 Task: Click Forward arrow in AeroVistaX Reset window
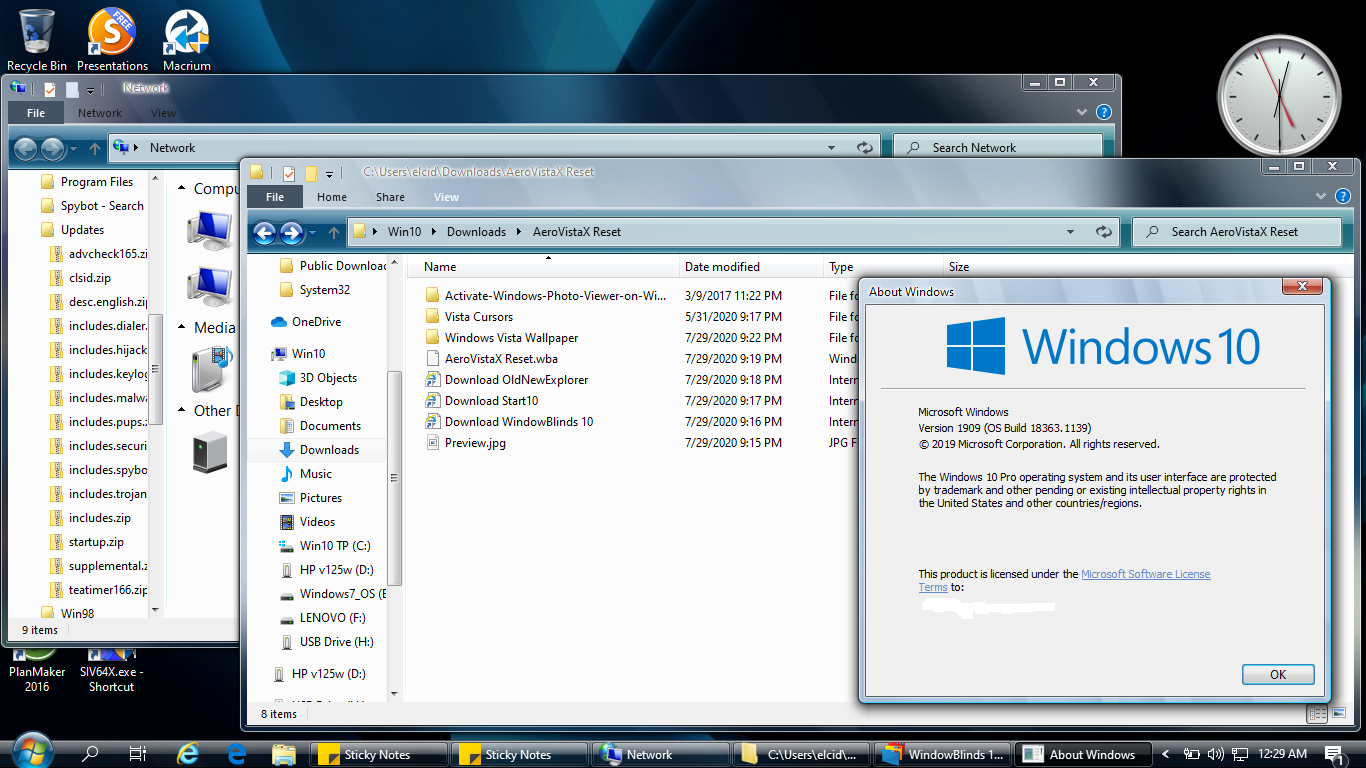(x=292, y=233)
